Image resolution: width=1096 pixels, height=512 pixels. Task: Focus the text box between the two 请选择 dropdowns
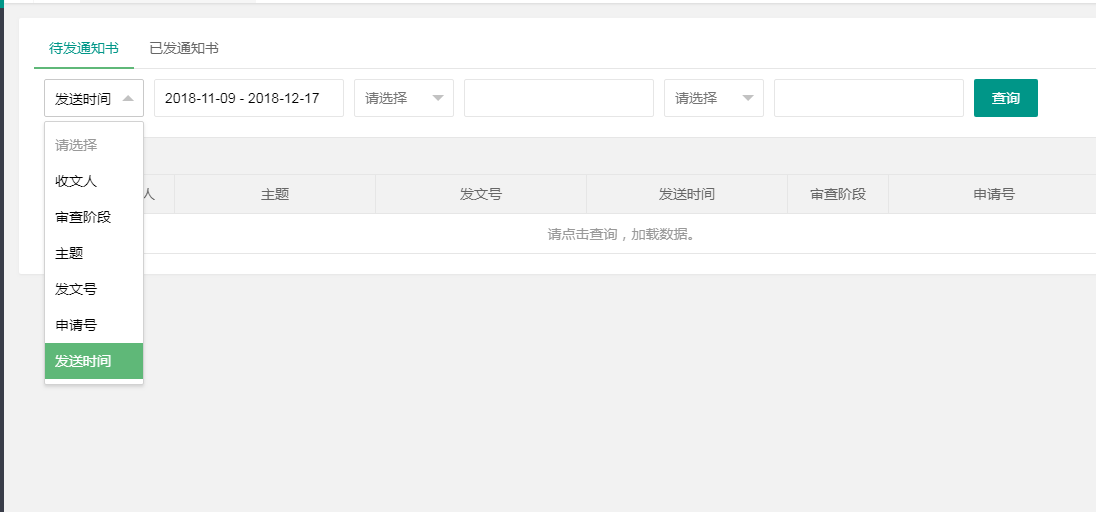pyautogui.click(x=558, y=98)
